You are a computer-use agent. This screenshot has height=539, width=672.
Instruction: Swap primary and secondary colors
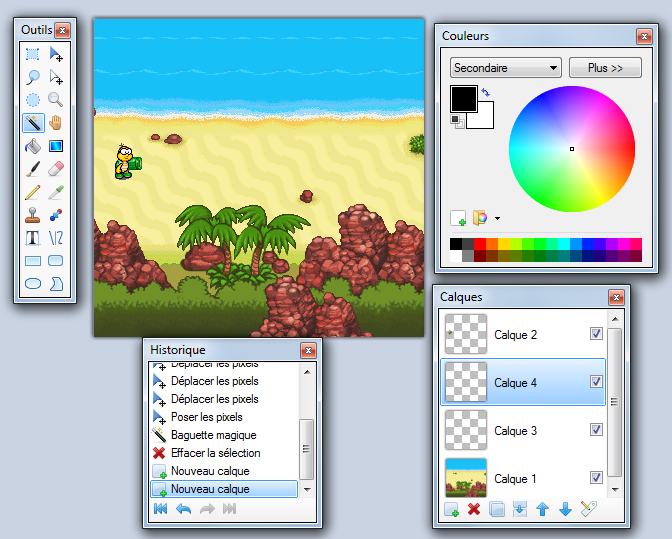click(x=486, y=92)
